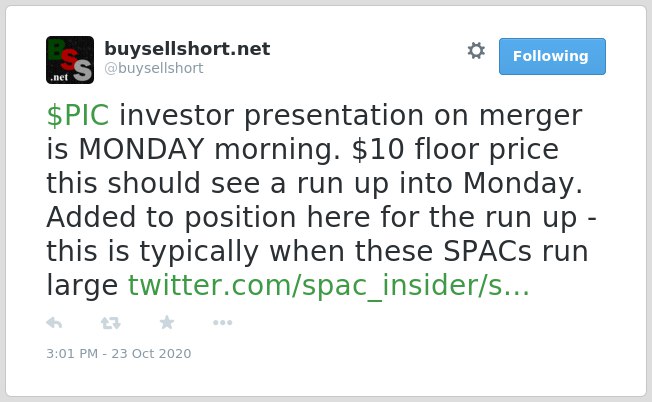Expand user options via the gear dropdown
This screenshot has height=402, width=652.
pos(476,51)
